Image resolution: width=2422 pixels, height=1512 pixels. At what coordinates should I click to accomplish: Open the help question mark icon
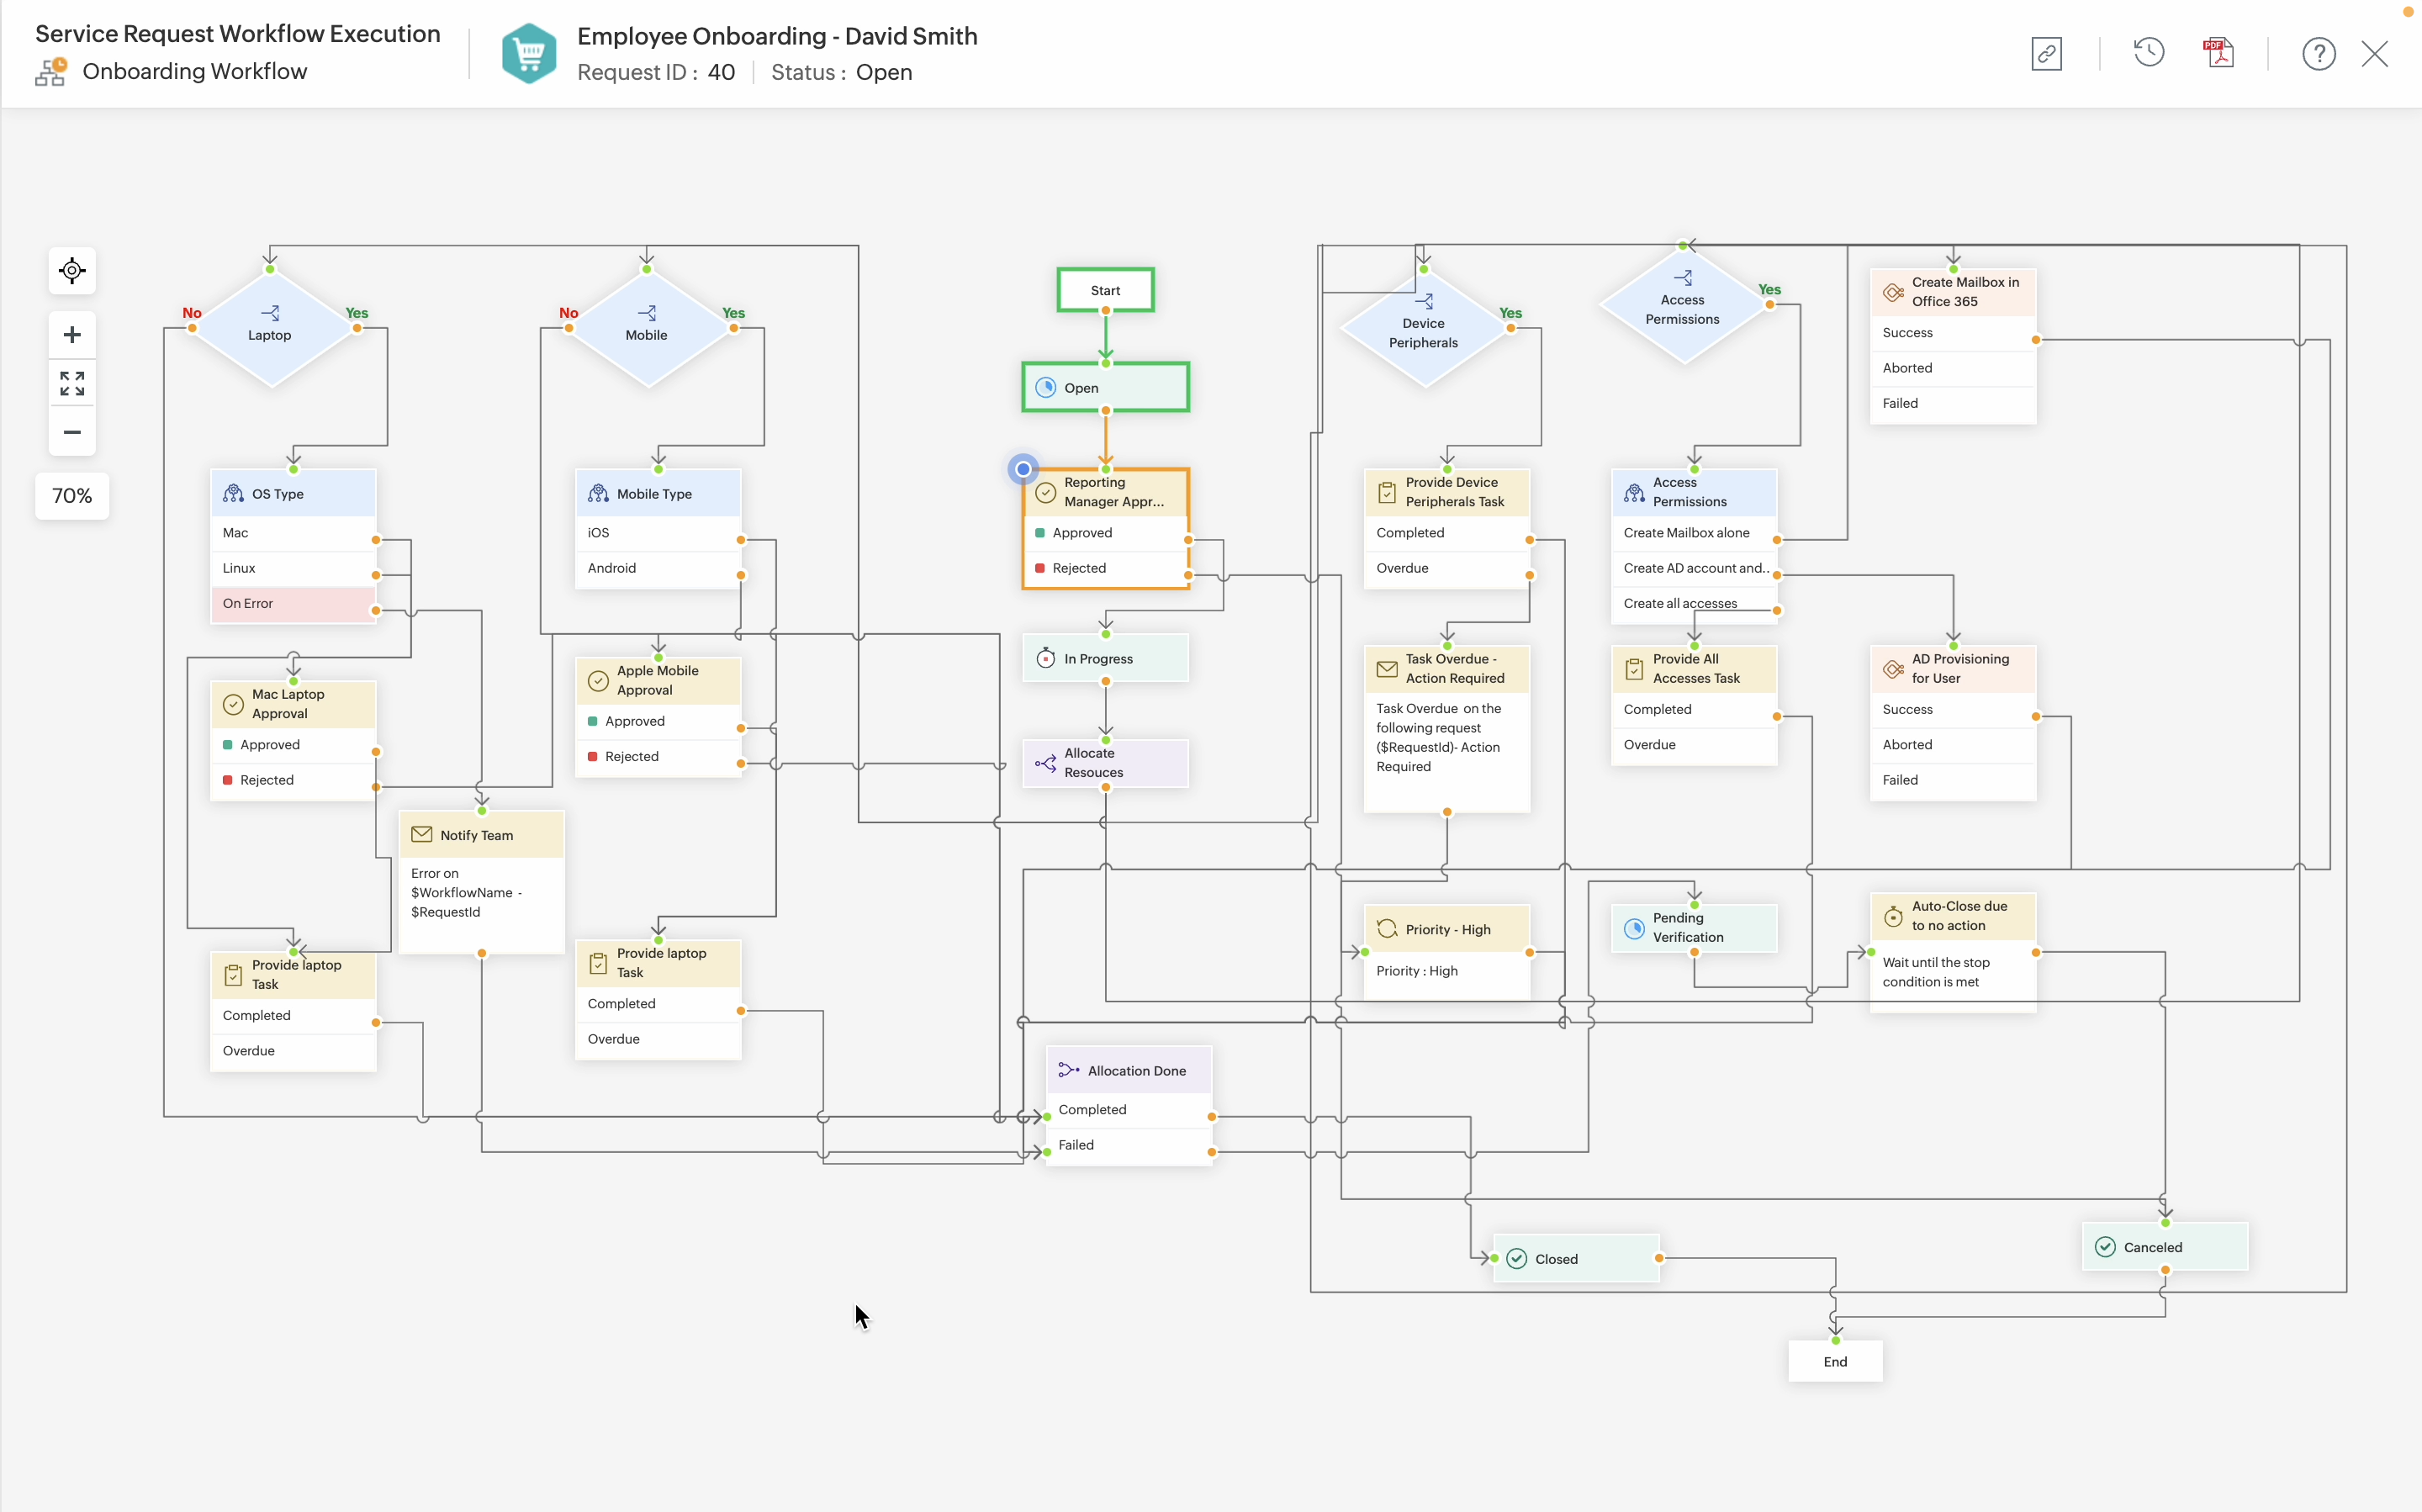click(2318, 53)
